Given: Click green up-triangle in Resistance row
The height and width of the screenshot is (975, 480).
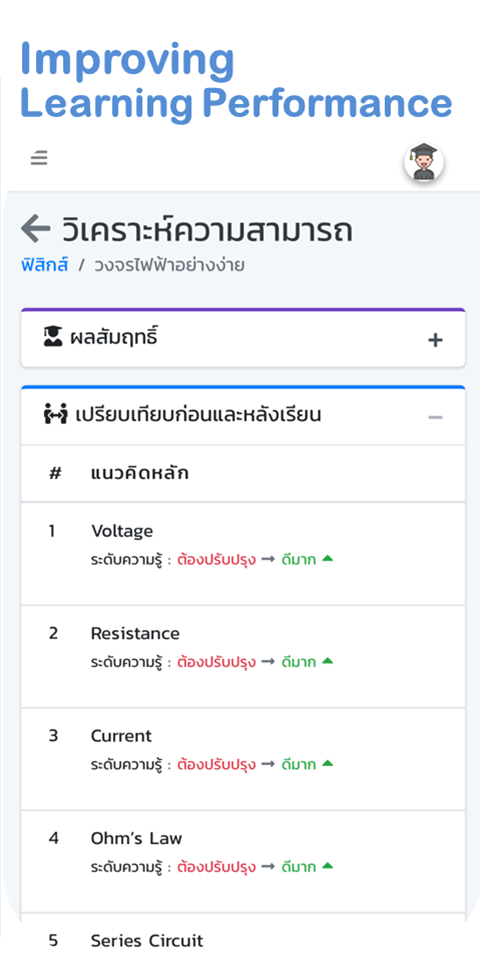Looking at the screenshot, I should coord(328,661).
